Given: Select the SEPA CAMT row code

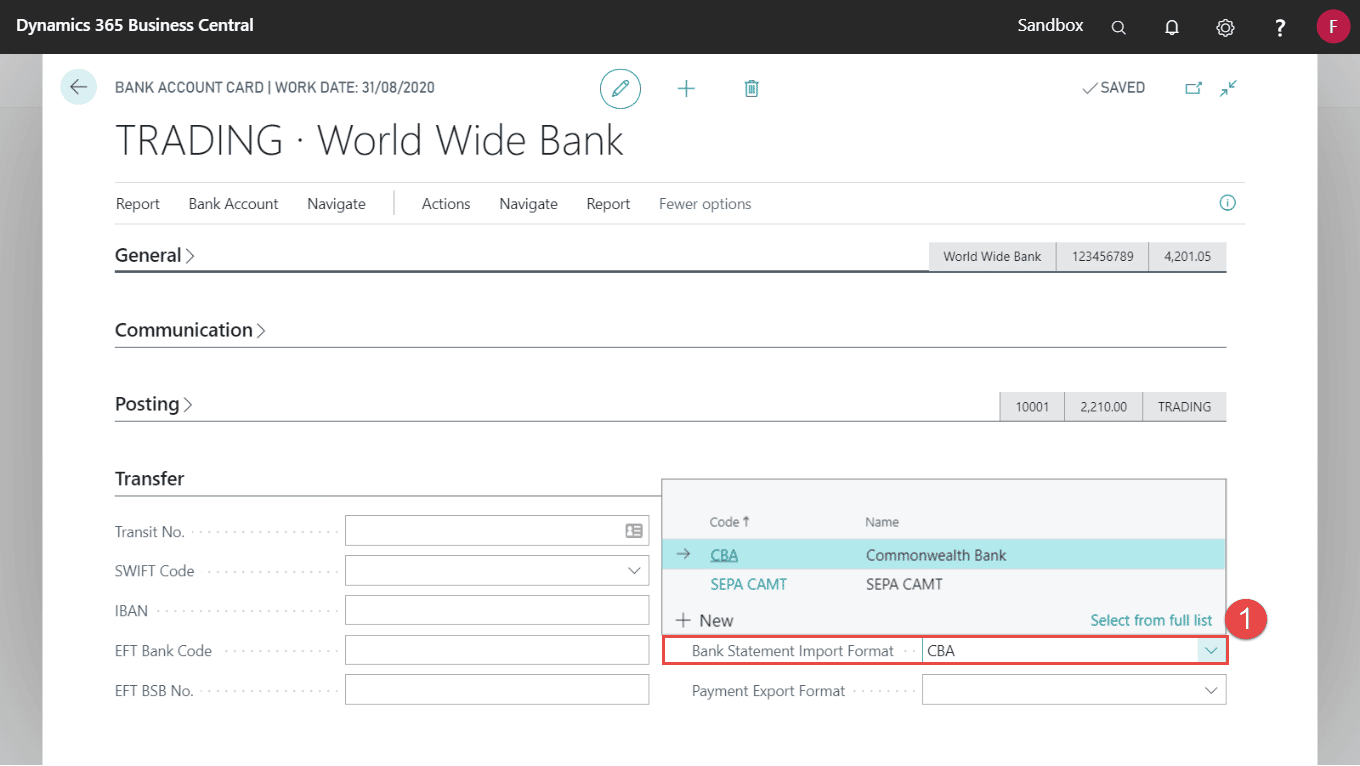Looking at the screenshot, I should (748, 584).
